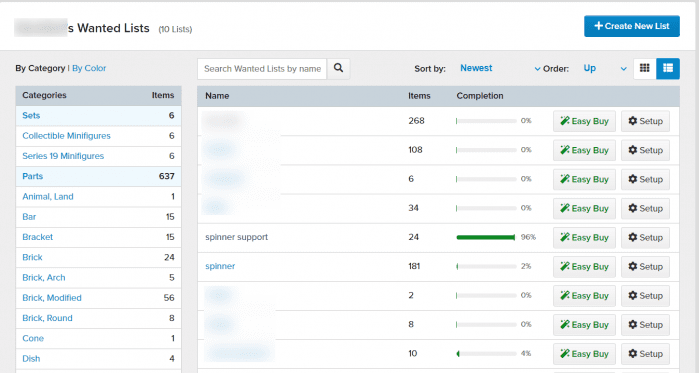The width and height of the screenshot is (699, 373).
Task: Switch to By Color view
Action: point(89,68)
